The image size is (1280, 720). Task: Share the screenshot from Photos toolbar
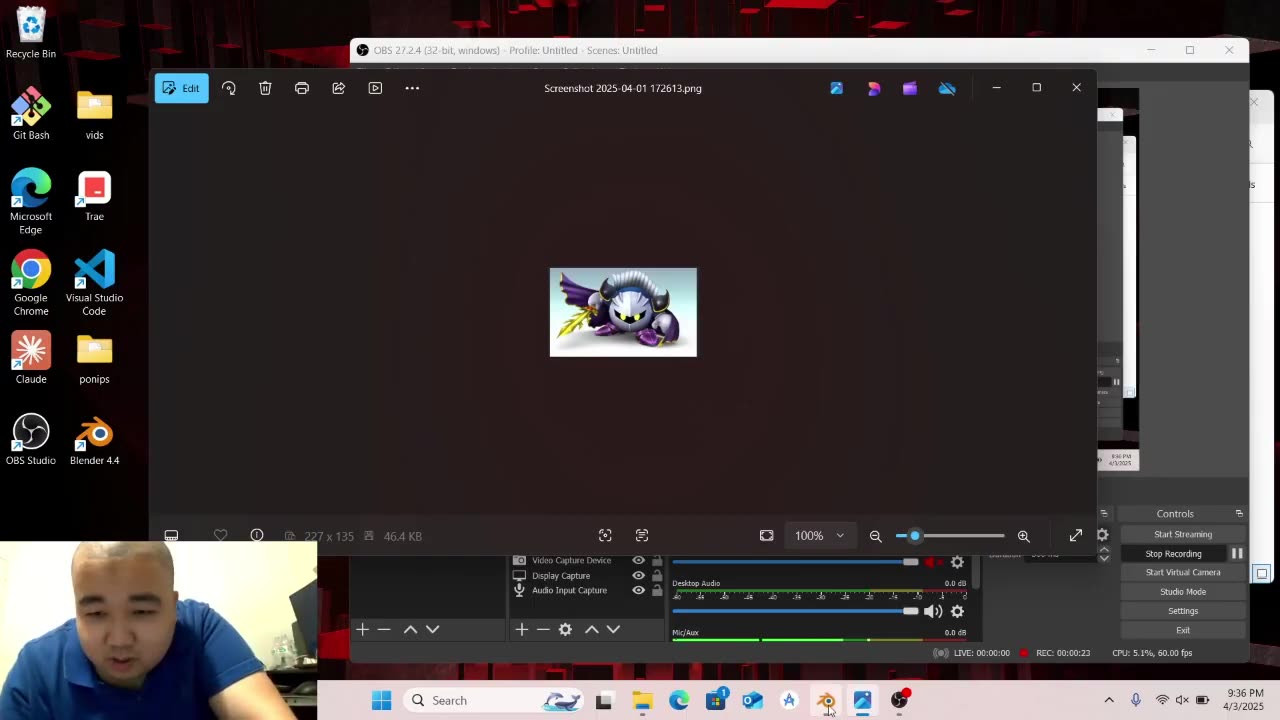[x=339, y=88]
